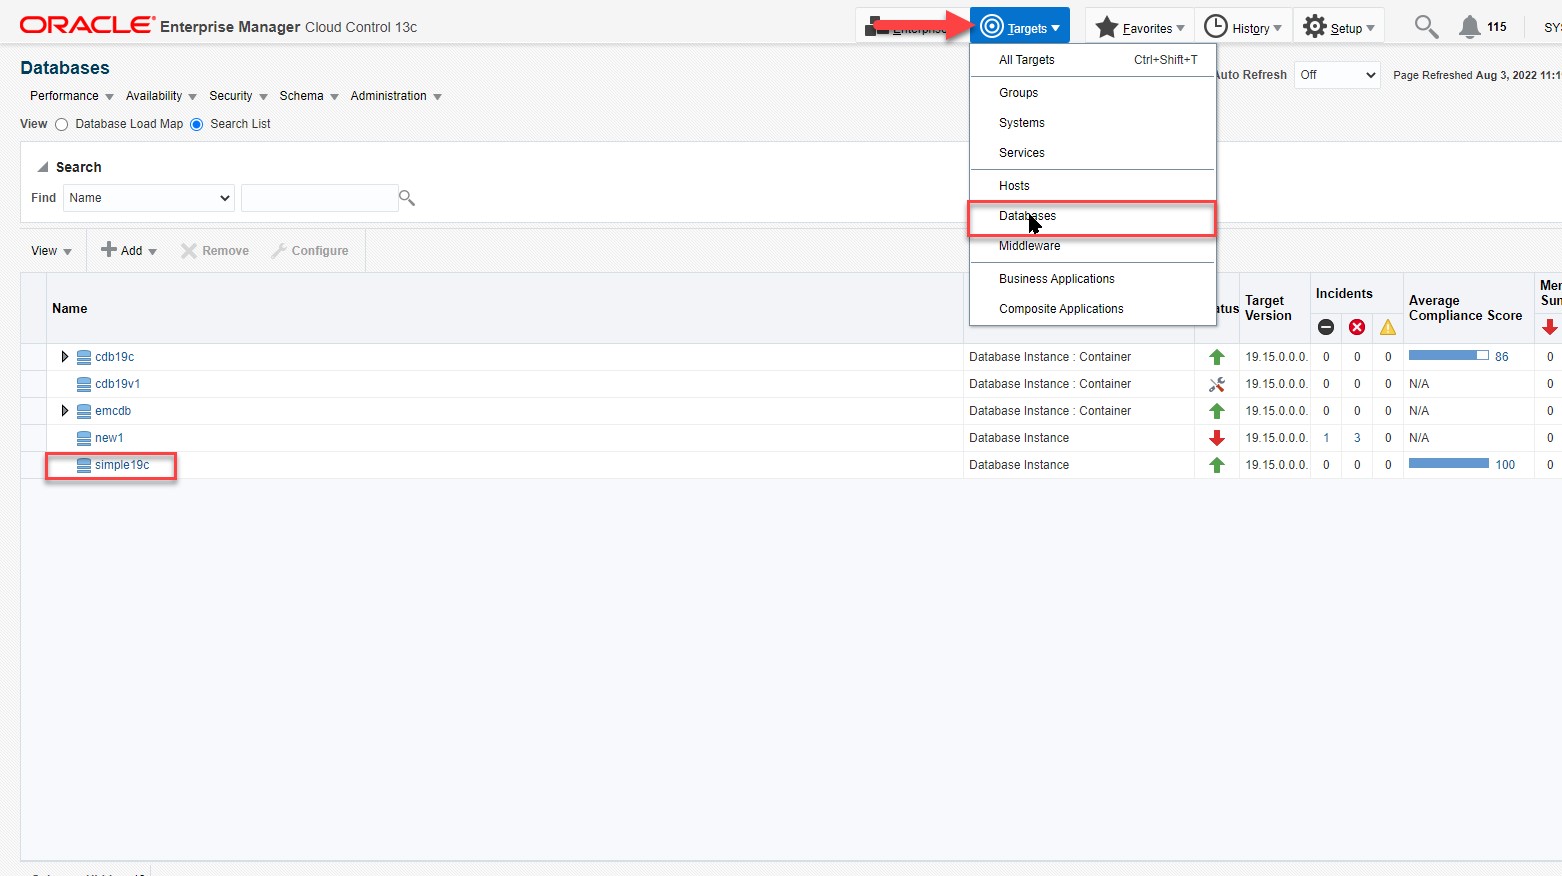
Task: Open the cdb19c database link
Action: [x=114, y=357]
